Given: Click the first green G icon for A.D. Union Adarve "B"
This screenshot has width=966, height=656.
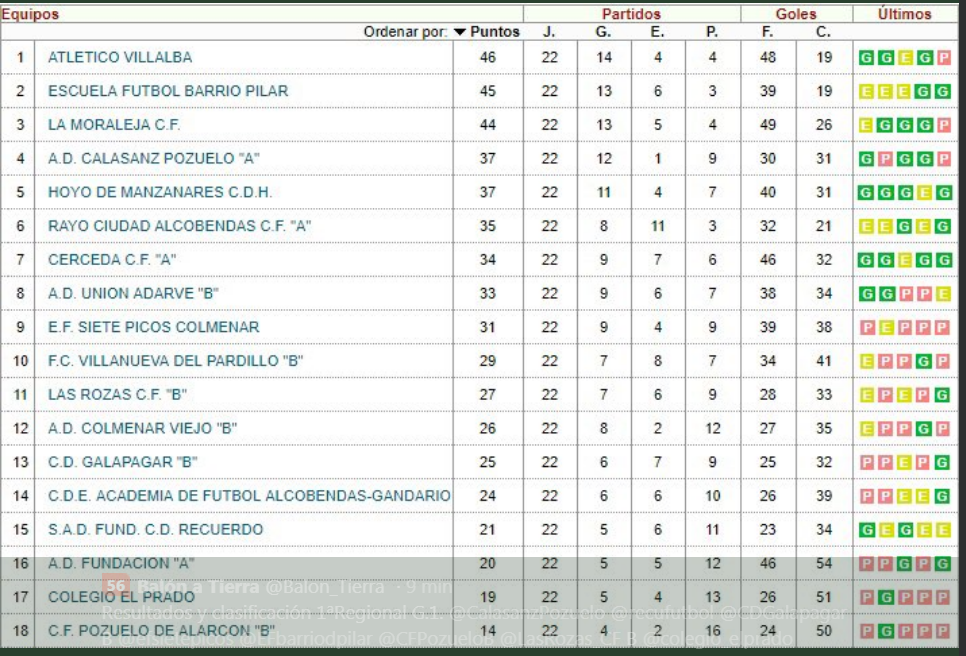Looking at the screenshot, I should click(866, 294).
